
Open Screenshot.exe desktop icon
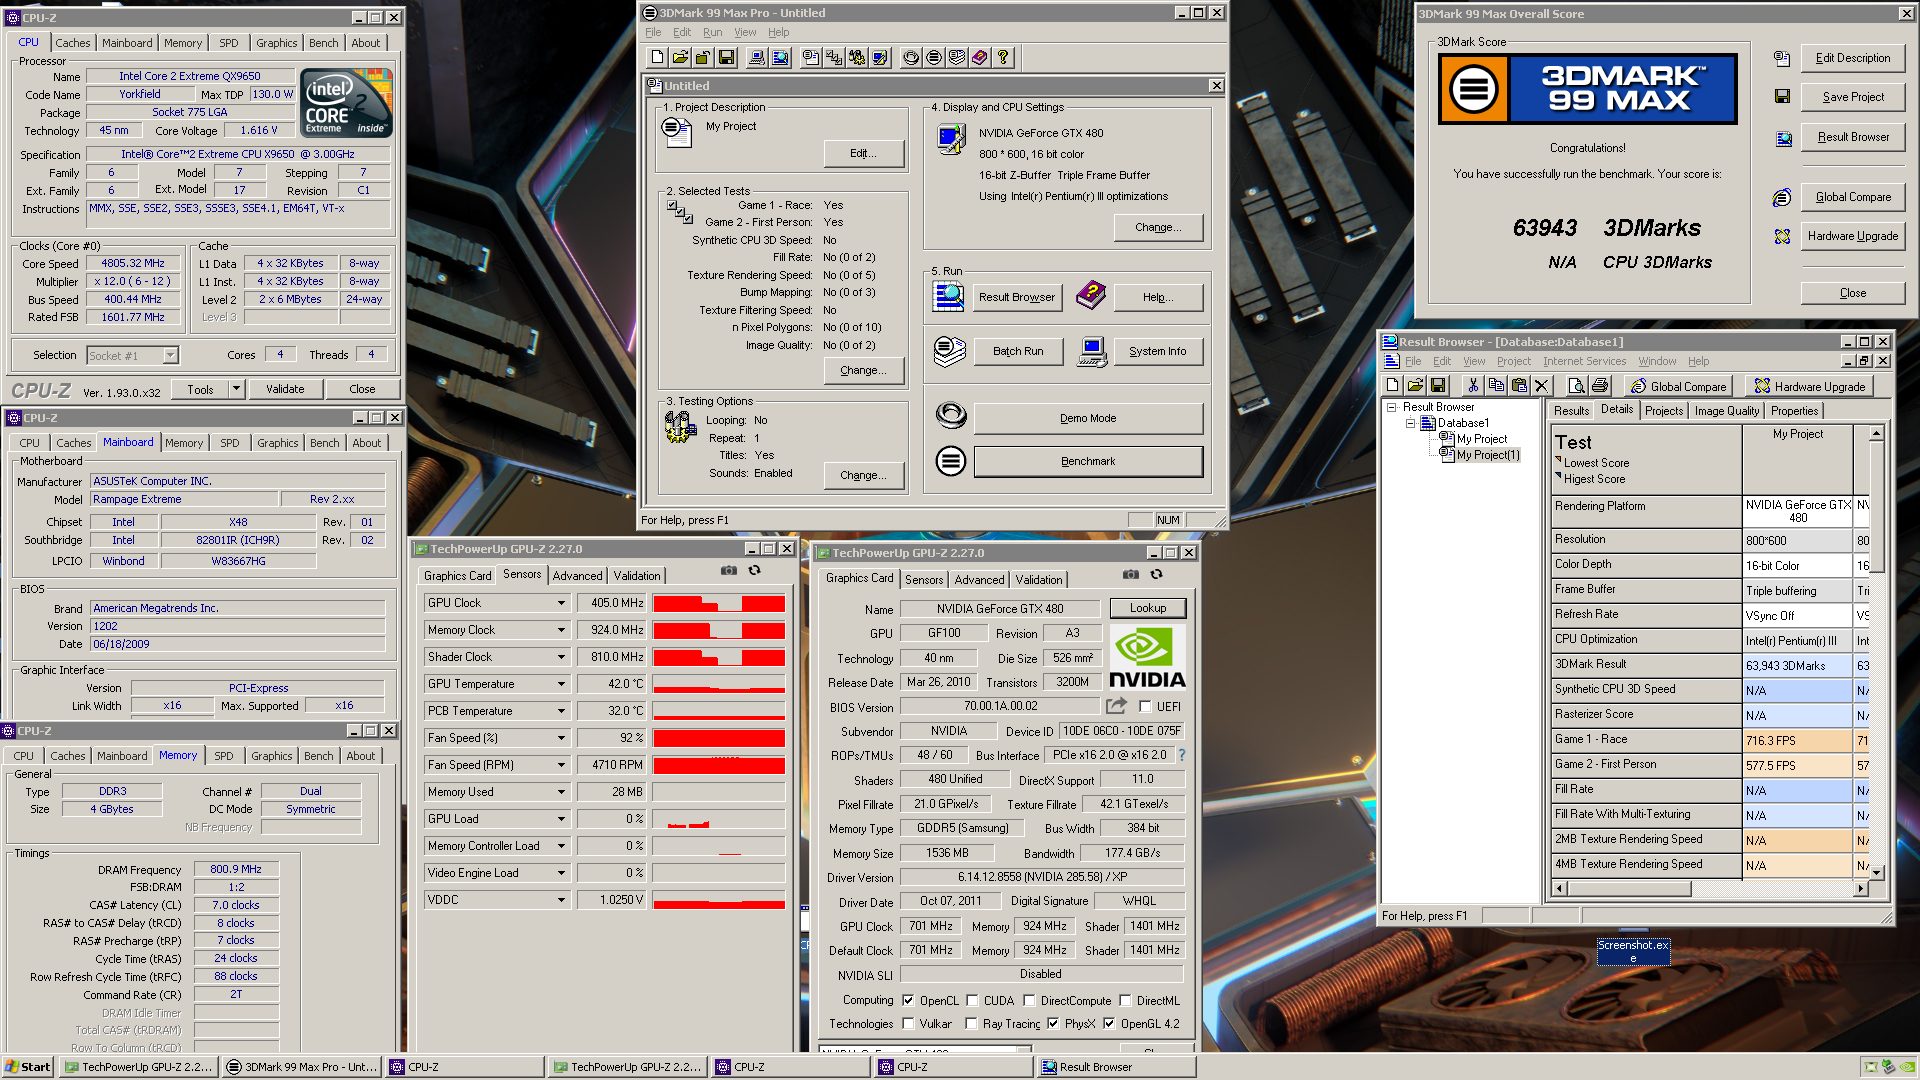[x=1633, y=950]
